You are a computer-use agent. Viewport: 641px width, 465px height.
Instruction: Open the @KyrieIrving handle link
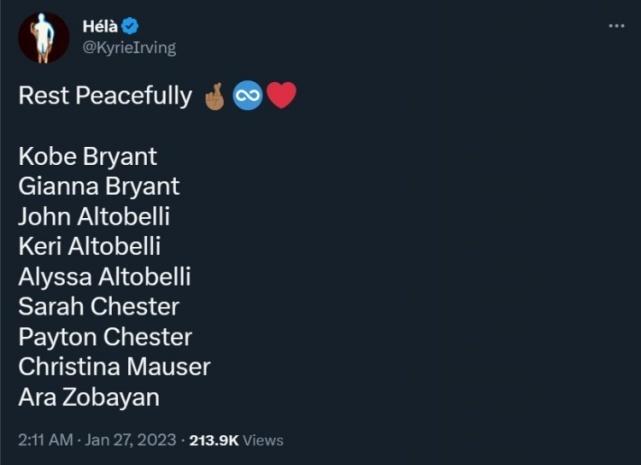click(x=119, y=46)
